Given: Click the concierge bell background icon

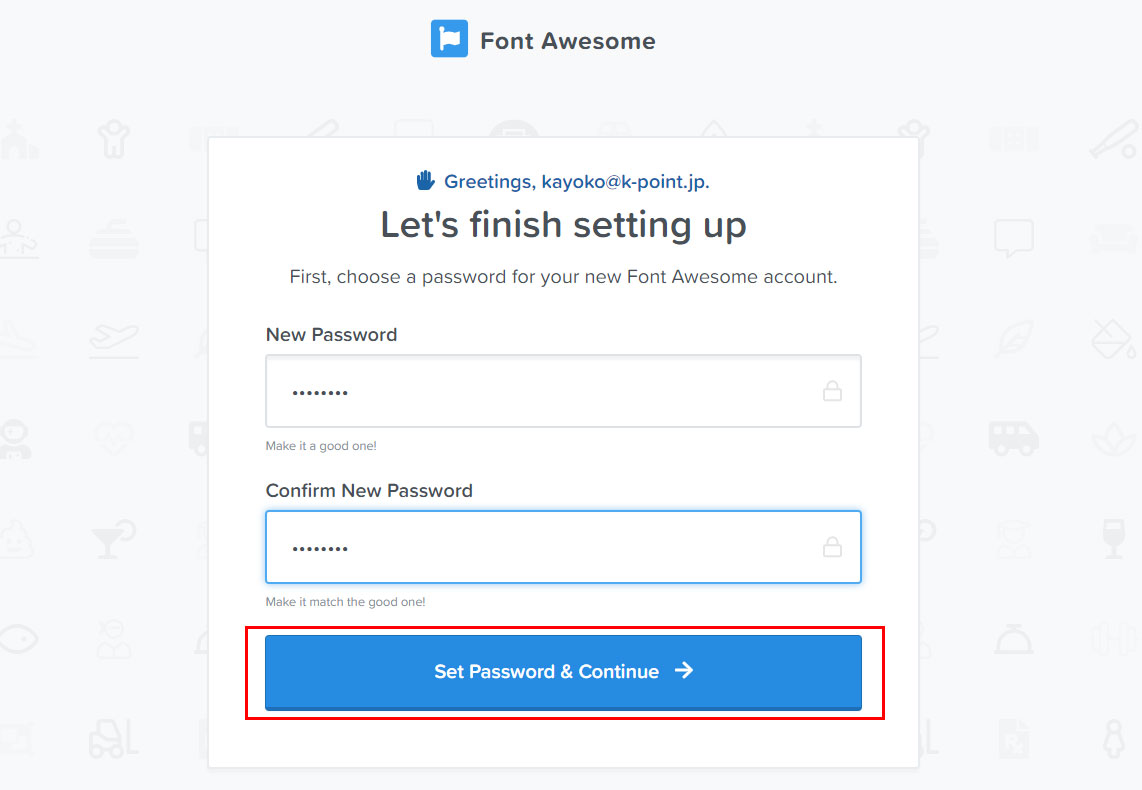Looking at the screenshot, I should click(1013, 637).
